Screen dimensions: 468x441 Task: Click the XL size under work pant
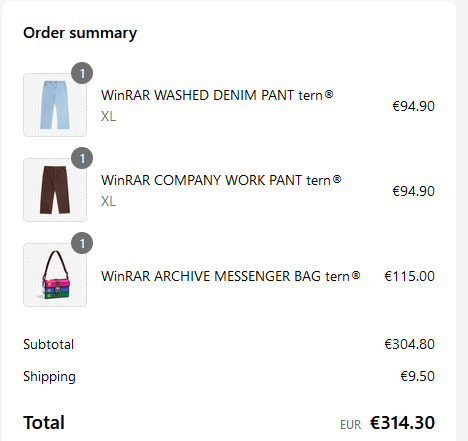click(x=109, y=201)
